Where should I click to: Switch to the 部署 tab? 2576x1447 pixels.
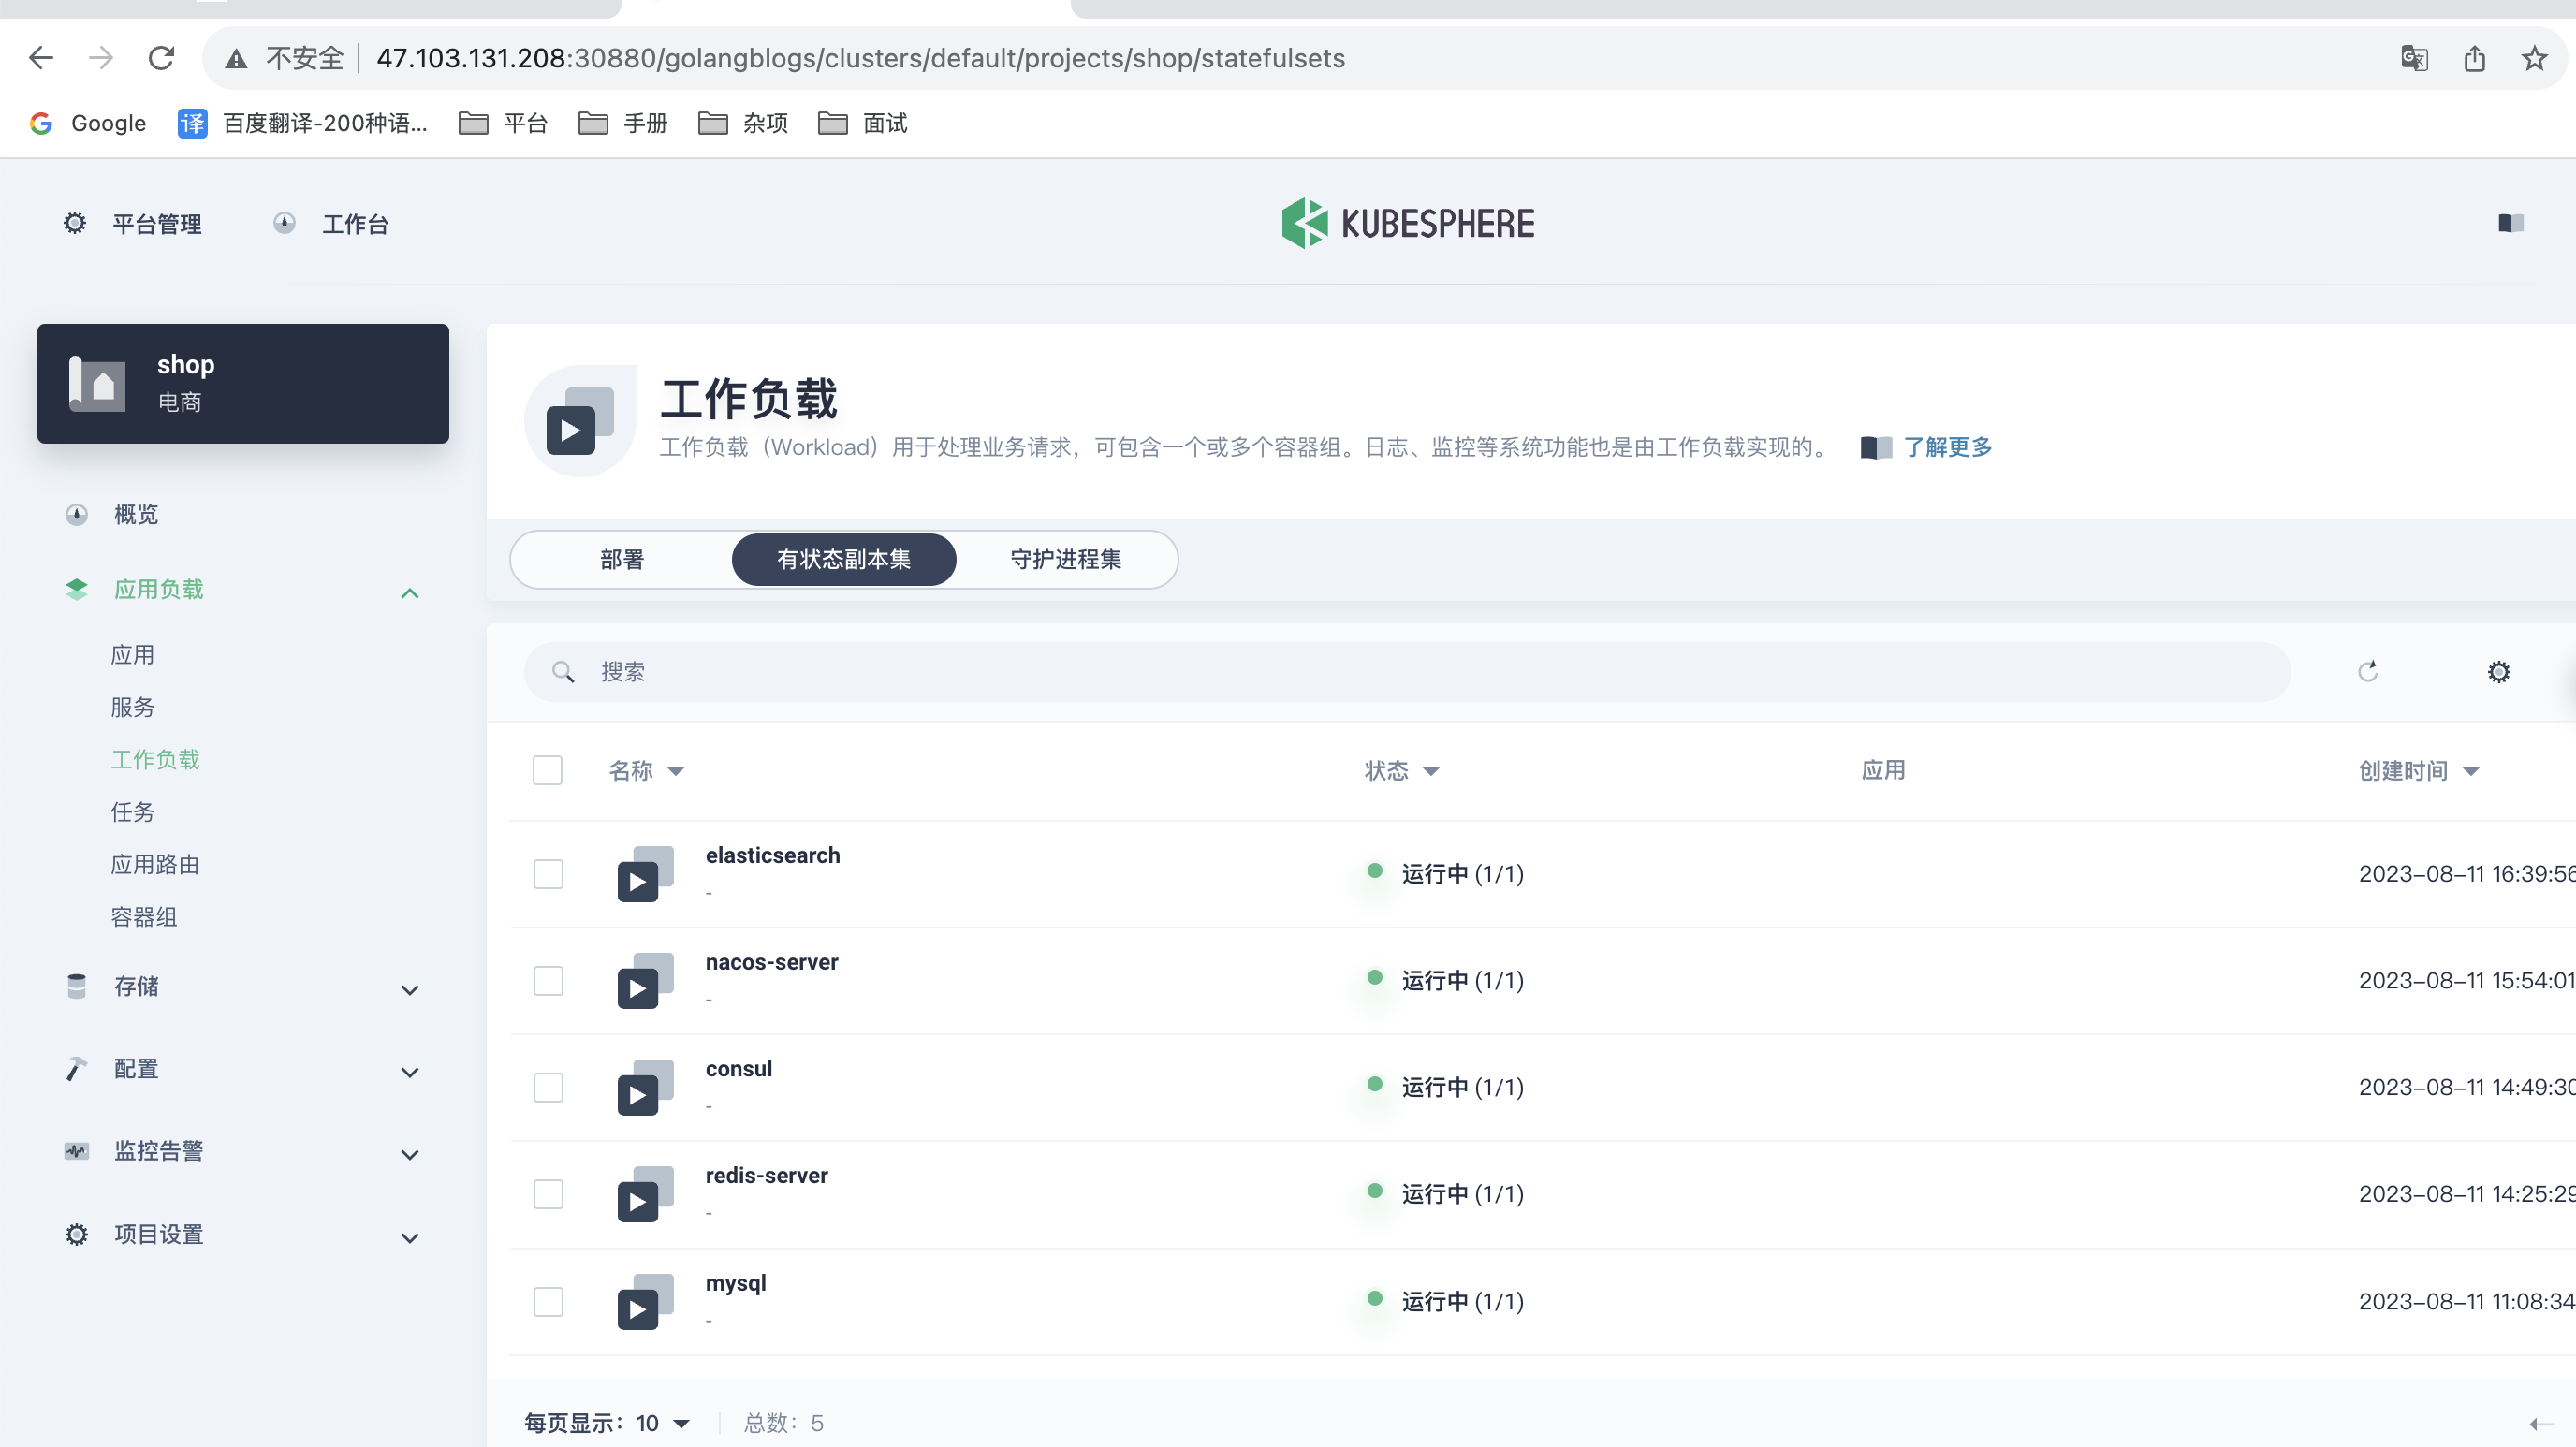coord(622,559)
